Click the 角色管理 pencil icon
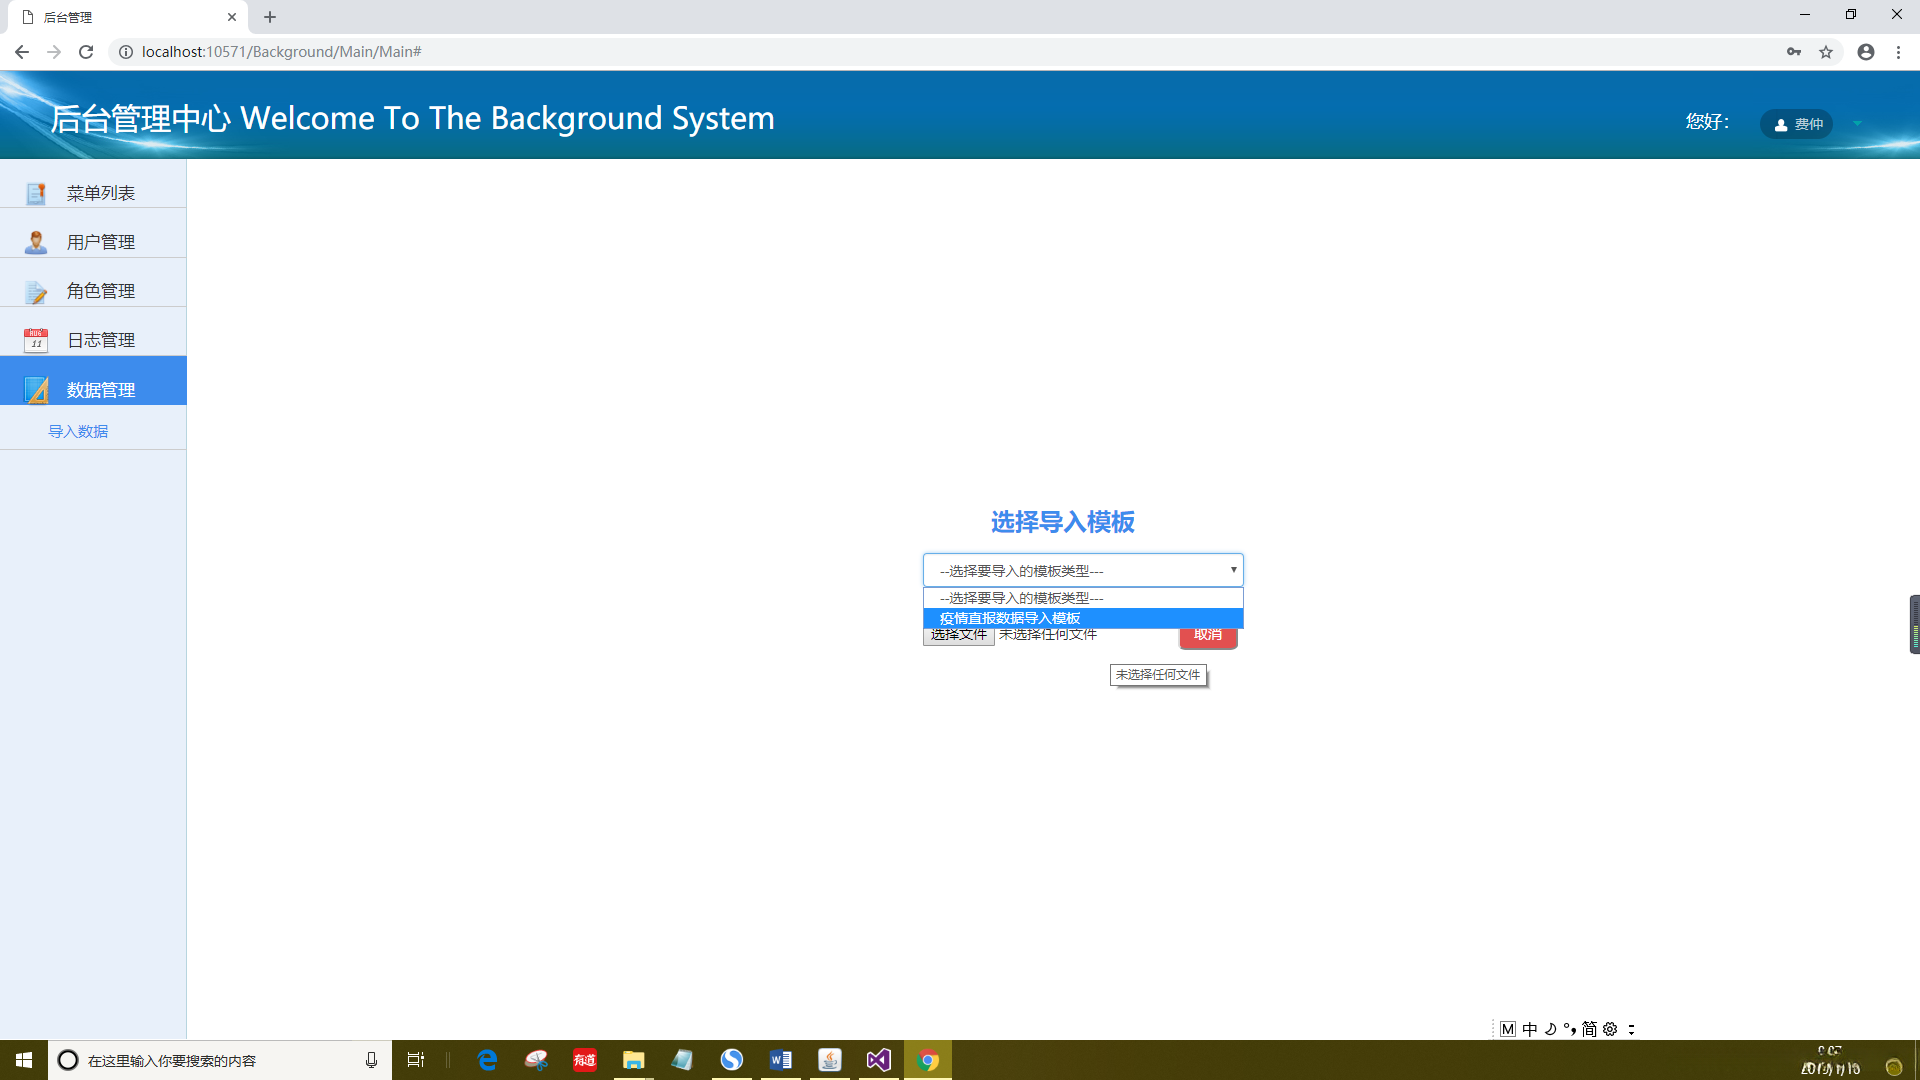The height and width of the screenshot is (1080, 1920). coord(36,291)
